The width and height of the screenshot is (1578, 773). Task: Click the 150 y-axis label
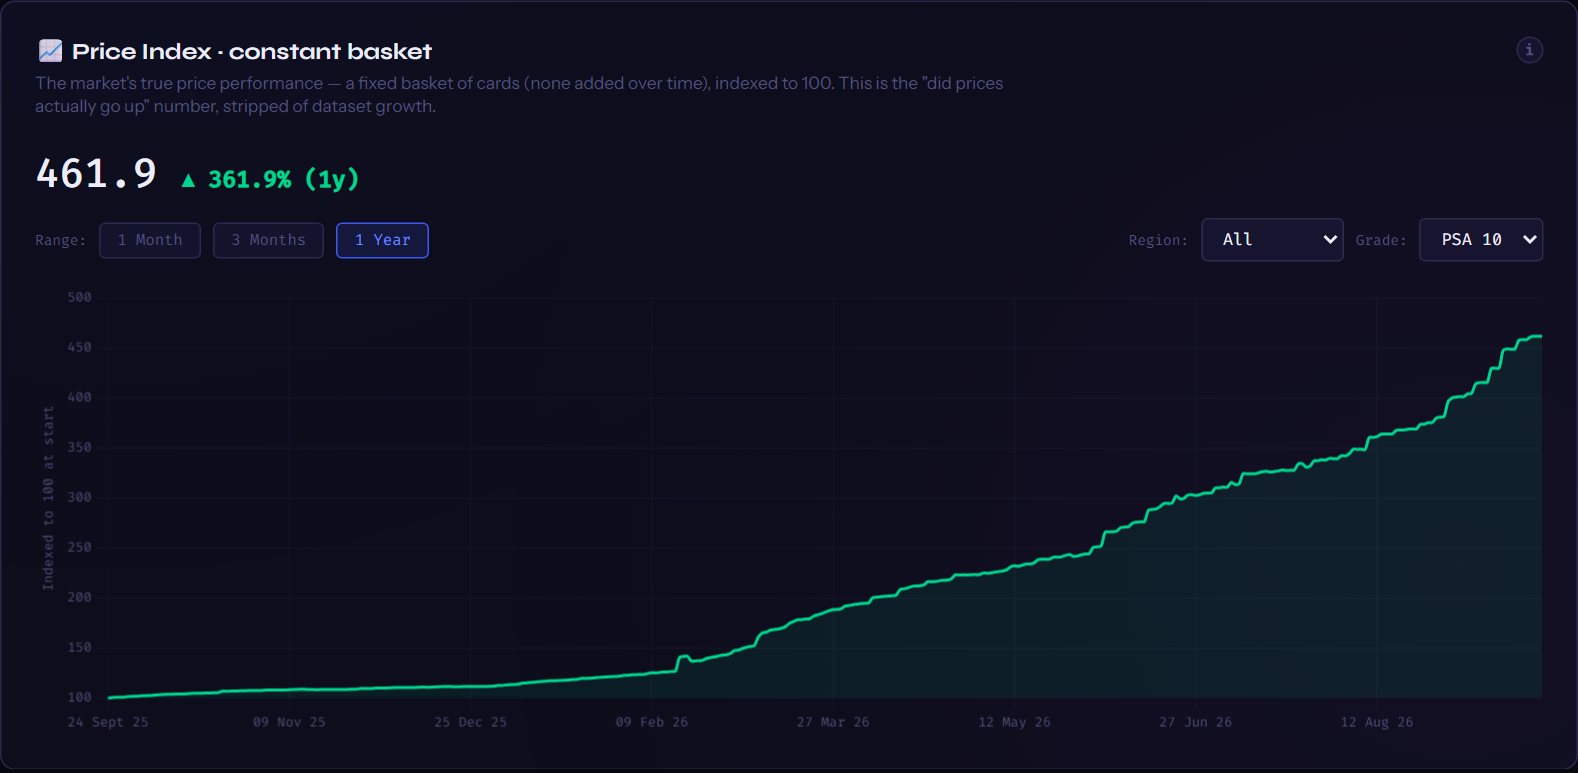(x=79, y=647)
